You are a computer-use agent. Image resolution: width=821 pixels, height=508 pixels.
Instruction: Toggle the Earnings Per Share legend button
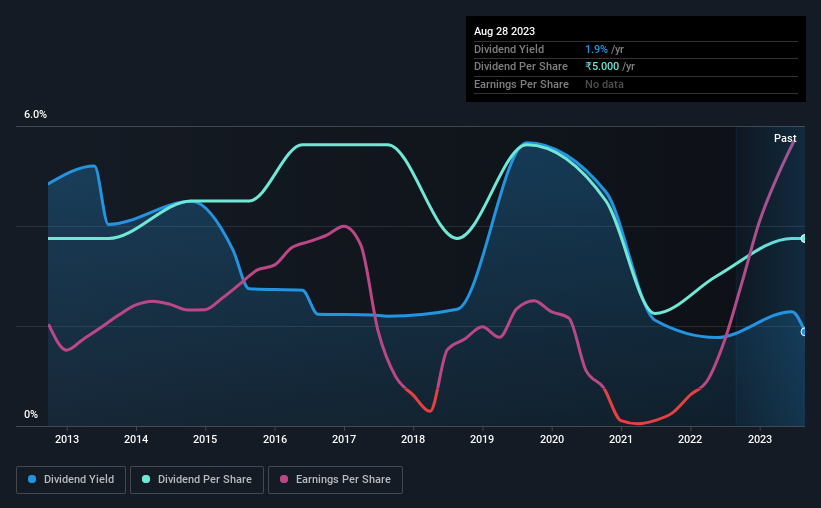(x=335, y=480)
